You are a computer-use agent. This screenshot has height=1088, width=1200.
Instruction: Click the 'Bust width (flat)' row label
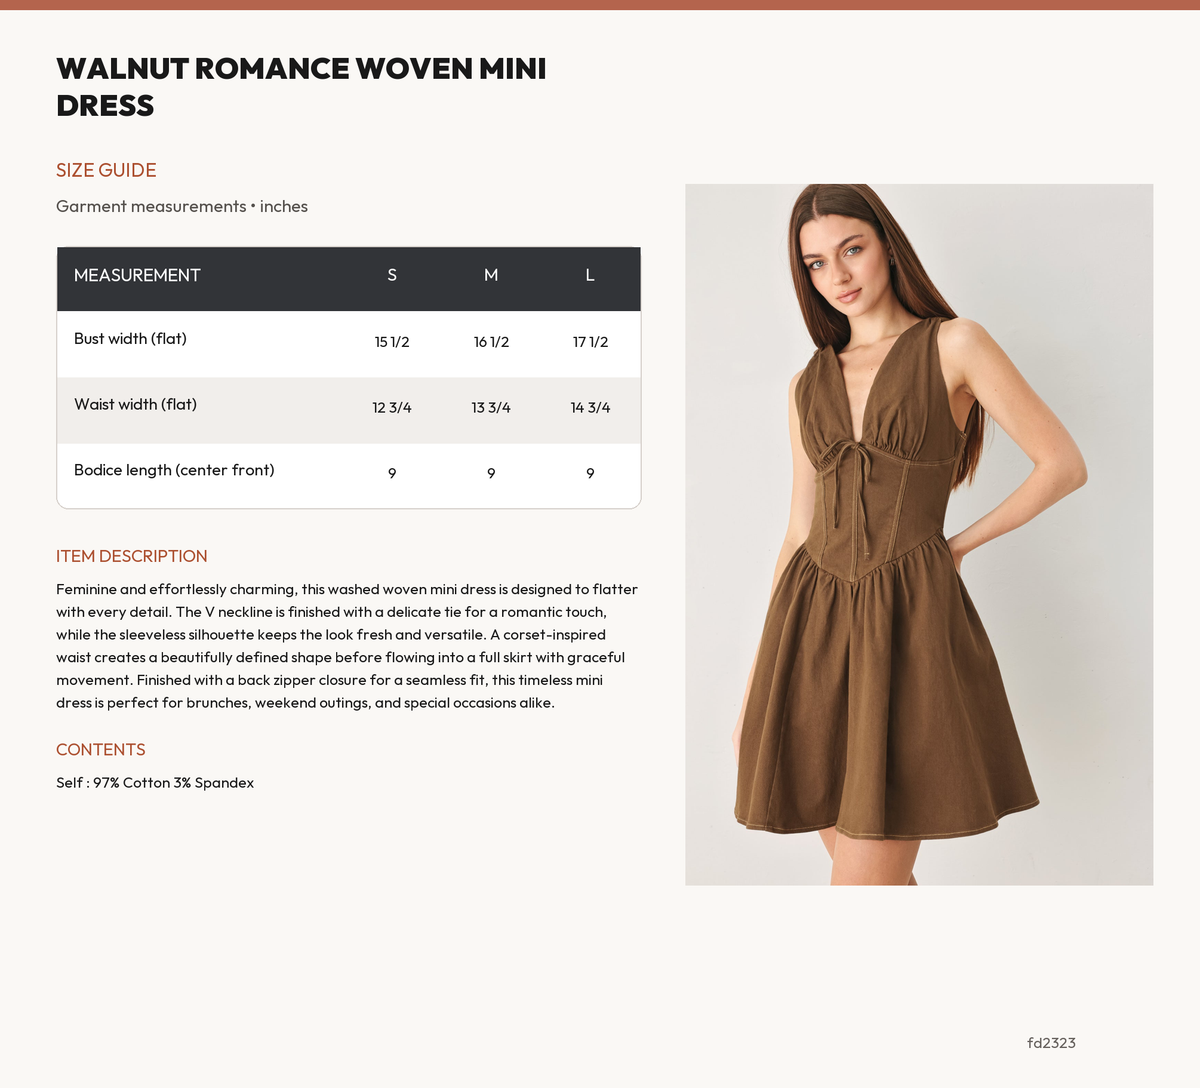point(130,339)
